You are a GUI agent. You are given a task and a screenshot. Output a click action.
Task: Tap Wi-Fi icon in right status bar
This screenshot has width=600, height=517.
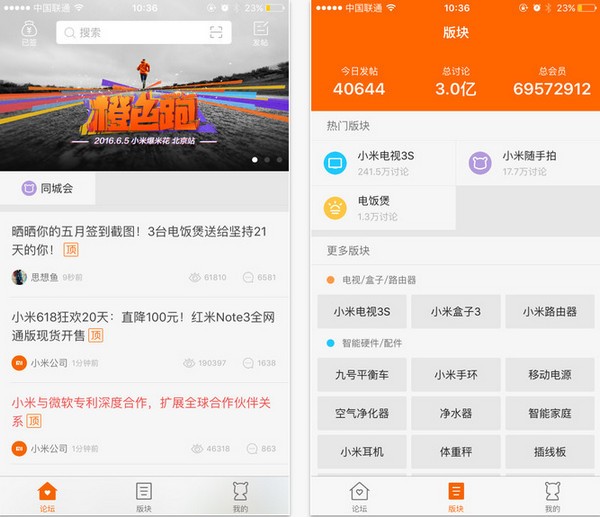click(x=391, y=8)
